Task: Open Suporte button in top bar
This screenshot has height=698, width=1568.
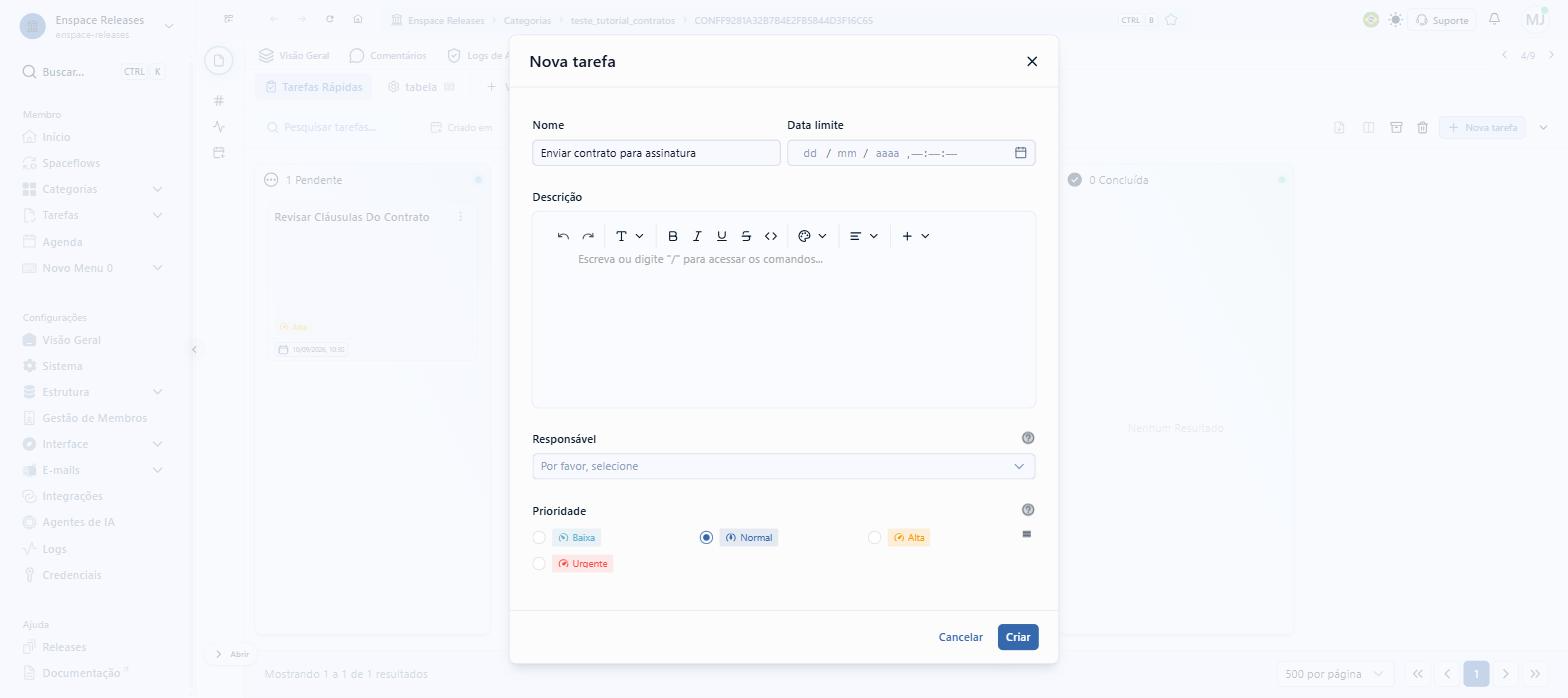Action: (x=1442, y=20)
